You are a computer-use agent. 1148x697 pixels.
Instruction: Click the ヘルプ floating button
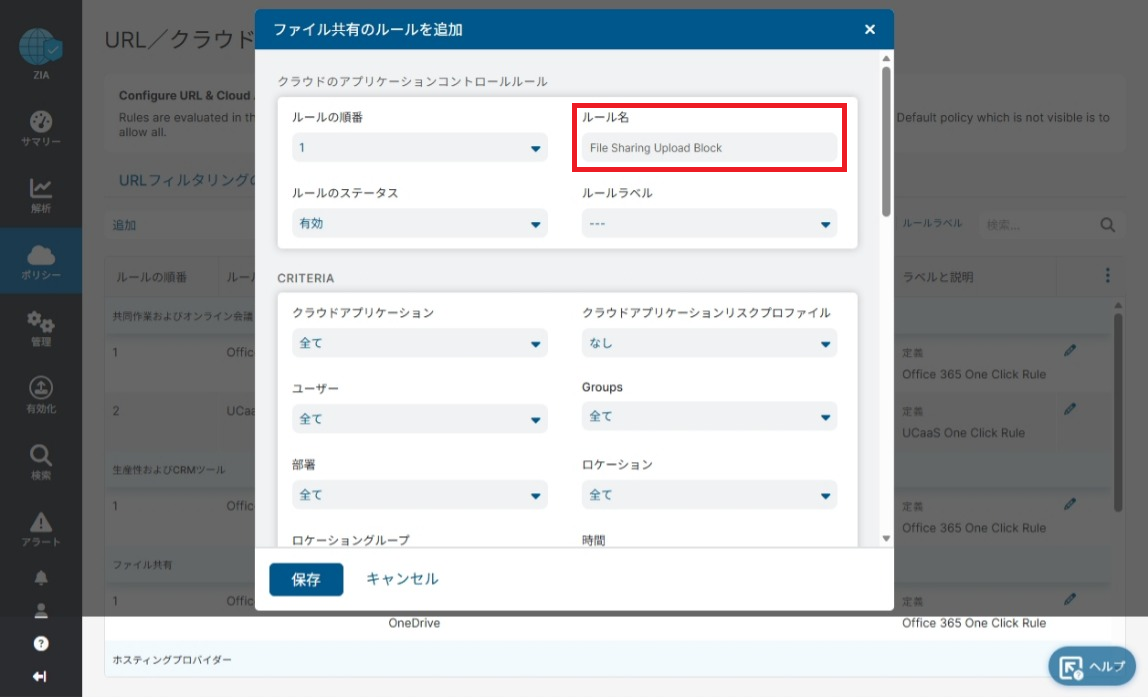(x=1091, y=667)
